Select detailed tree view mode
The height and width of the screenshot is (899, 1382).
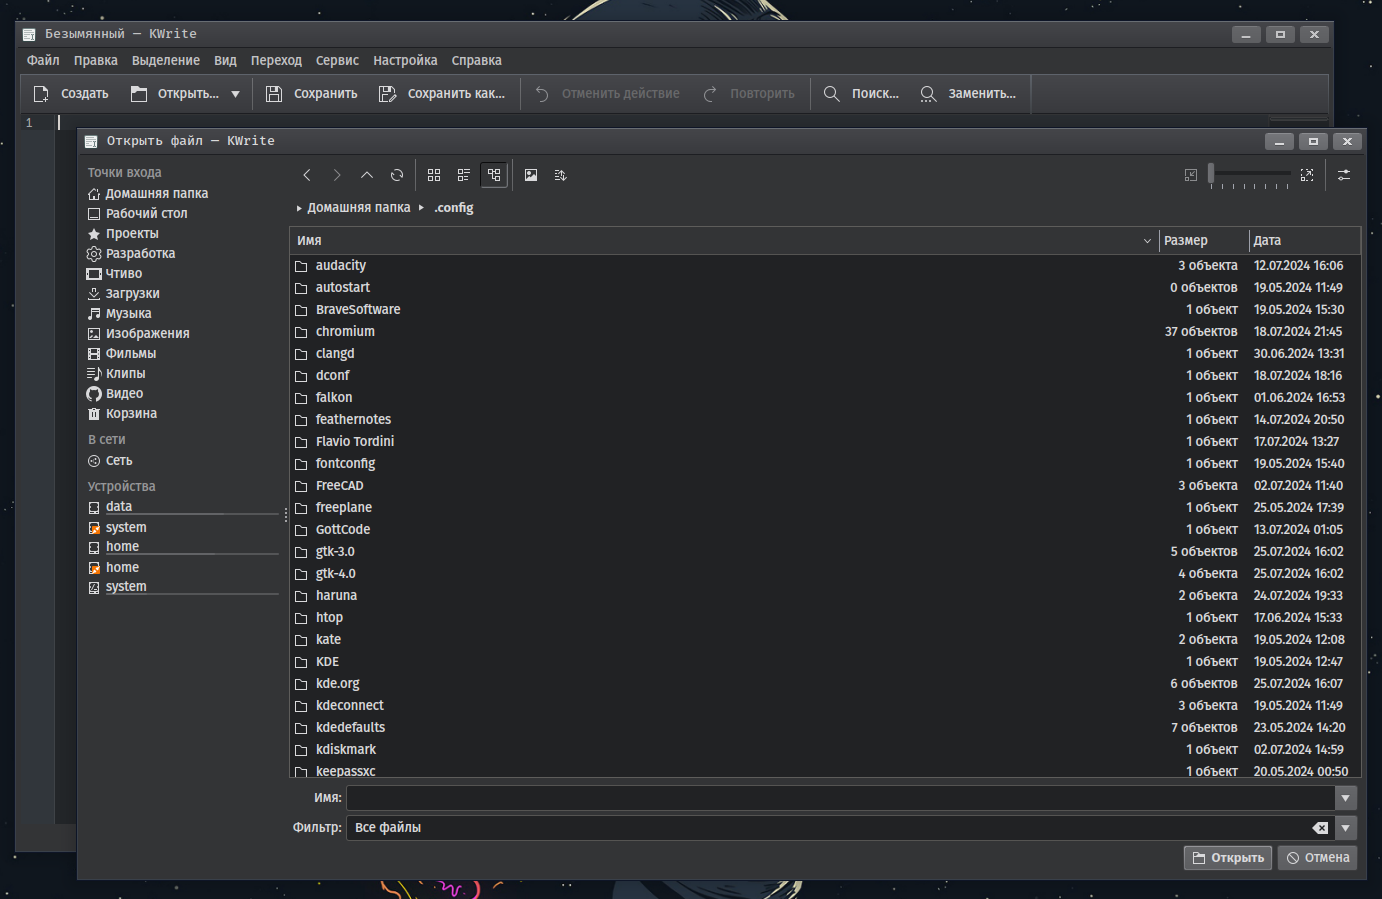pos(493,174)
